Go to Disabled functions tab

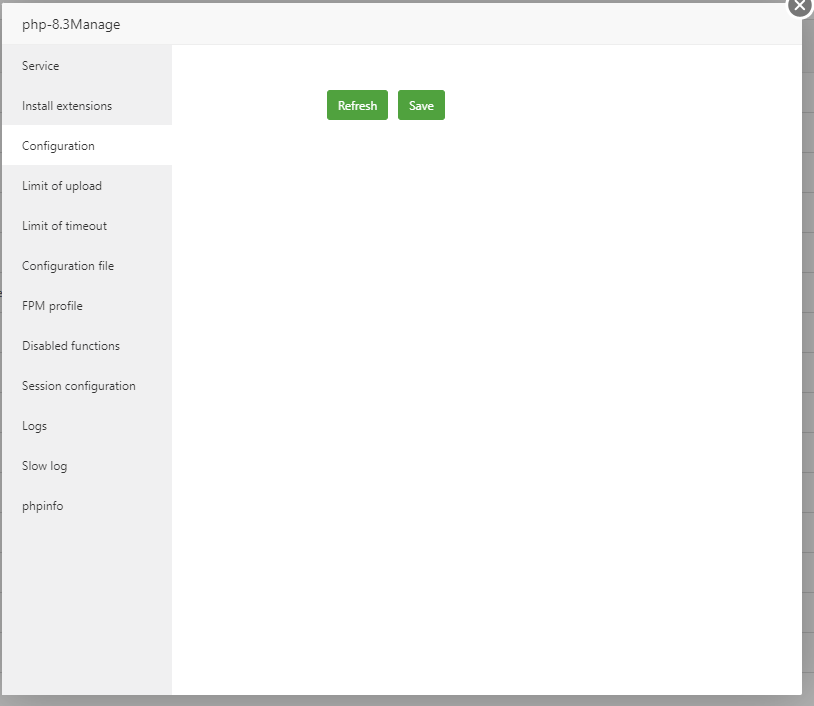click(x=87, y=346)
